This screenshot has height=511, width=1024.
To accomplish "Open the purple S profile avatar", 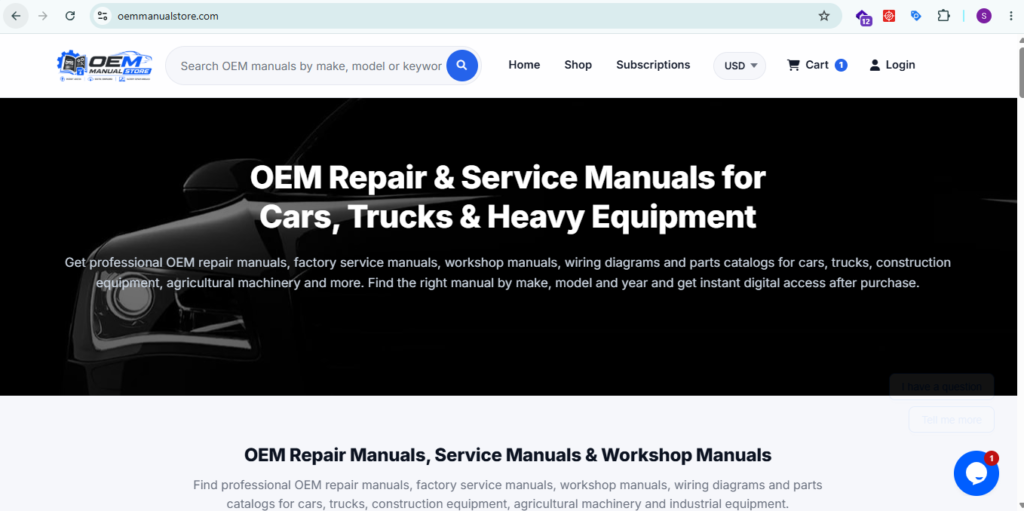I will click(984, 16).
